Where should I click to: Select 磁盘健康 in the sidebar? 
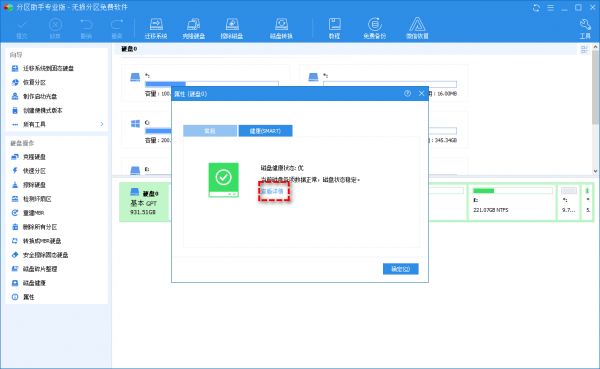pos(34,283)
